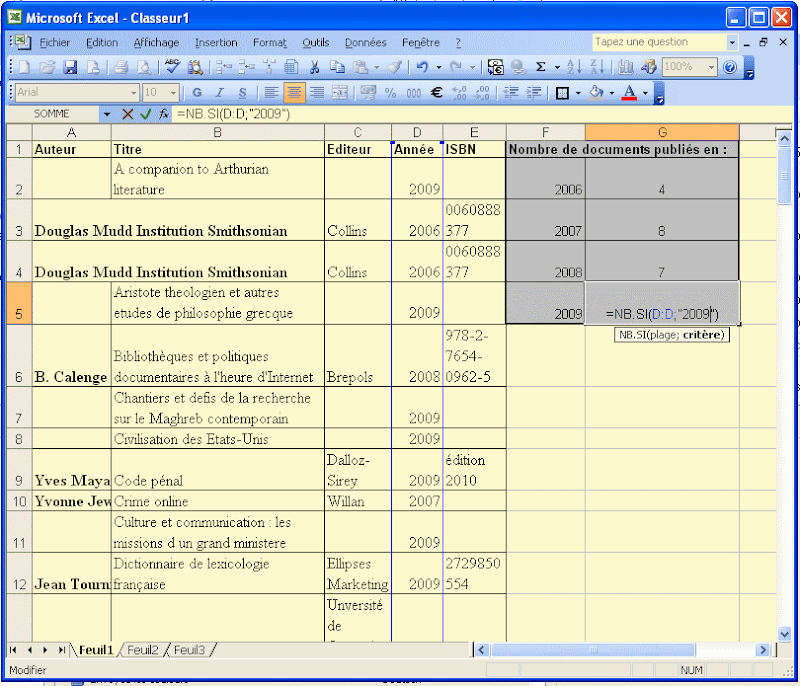Image resolution: width=800 pixels, height=686 pixels.
Task: Open the font size dropdown
Action: [174, 93]
